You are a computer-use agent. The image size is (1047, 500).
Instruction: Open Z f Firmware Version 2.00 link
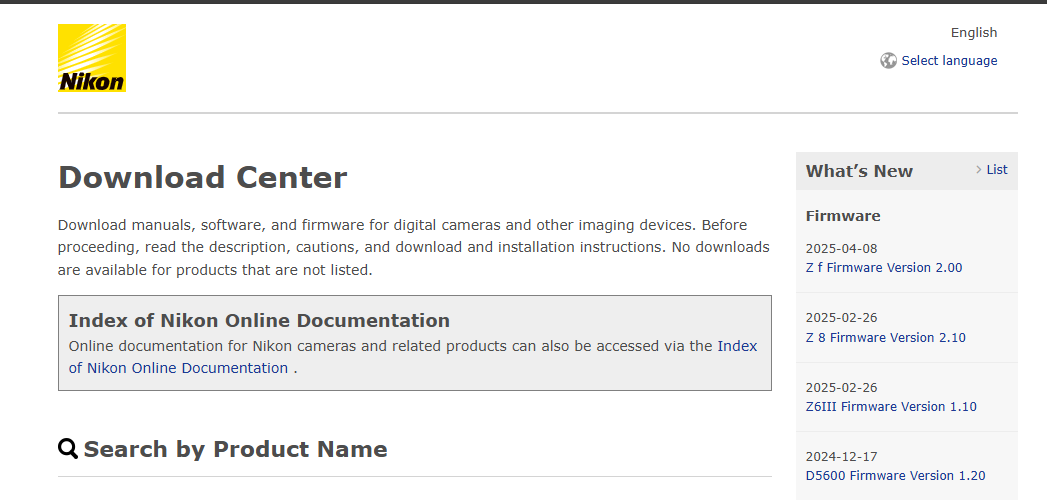(883, 268)
